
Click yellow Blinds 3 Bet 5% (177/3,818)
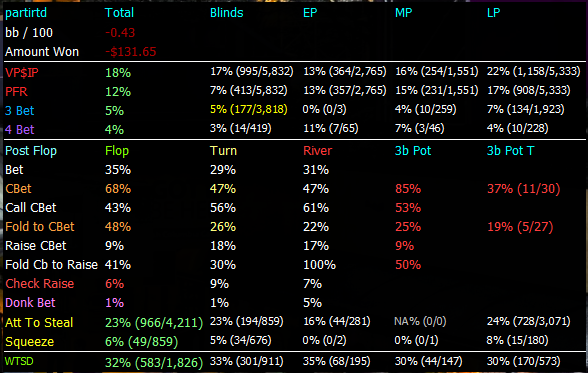pyautogui.click(x=249, y=109)
